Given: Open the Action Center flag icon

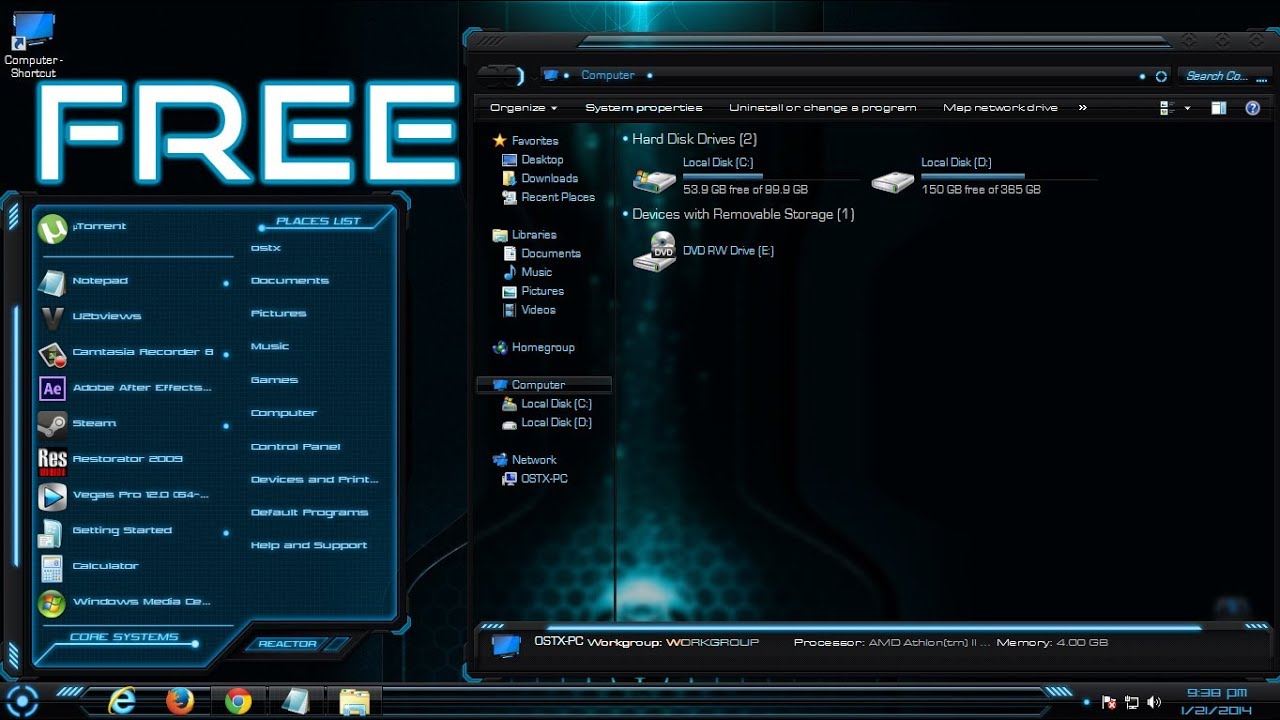Looking at the screenshot, I should [1109, 702].
